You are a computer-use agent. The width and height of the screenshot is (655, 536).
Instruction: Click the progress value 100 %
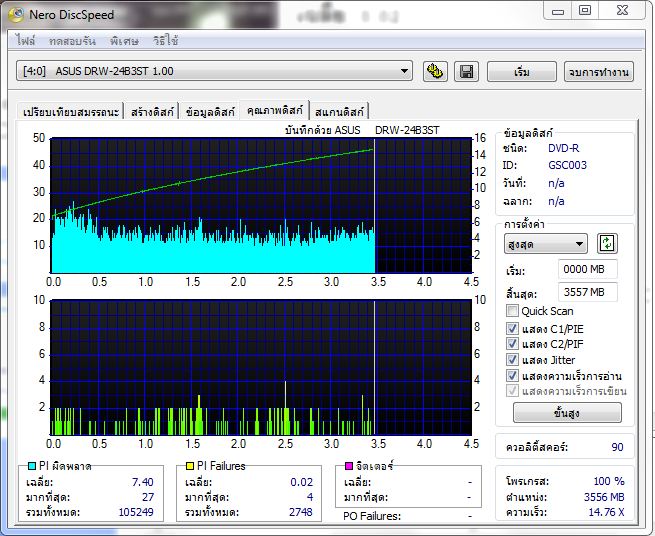609,481
